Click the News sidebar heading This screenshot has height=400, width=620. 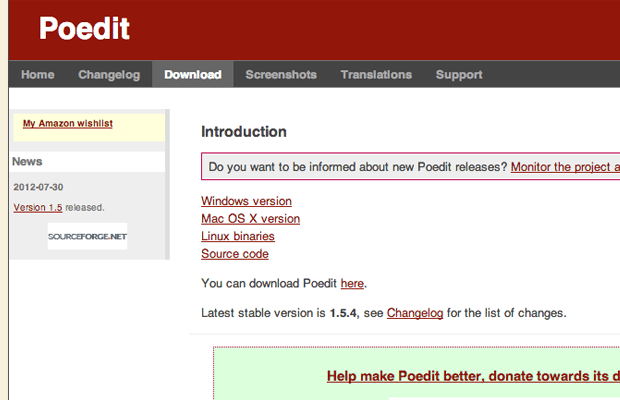pos(27,161)
